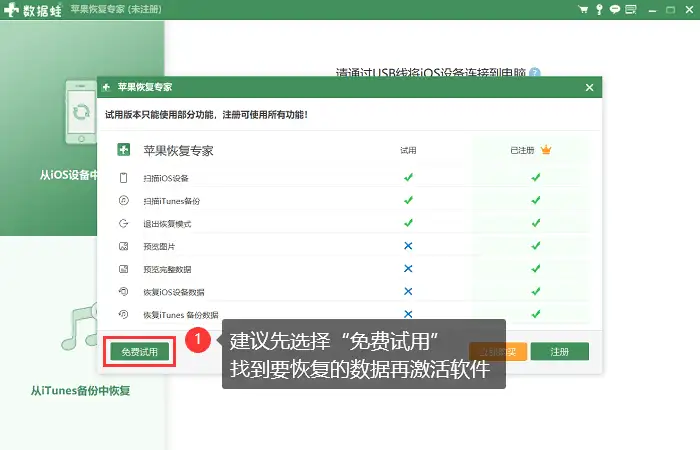The height and width of the screenshot is (450, 700).
Task: Click the 退出恢复模式 feature row label
Action: [x=167, y=224]
